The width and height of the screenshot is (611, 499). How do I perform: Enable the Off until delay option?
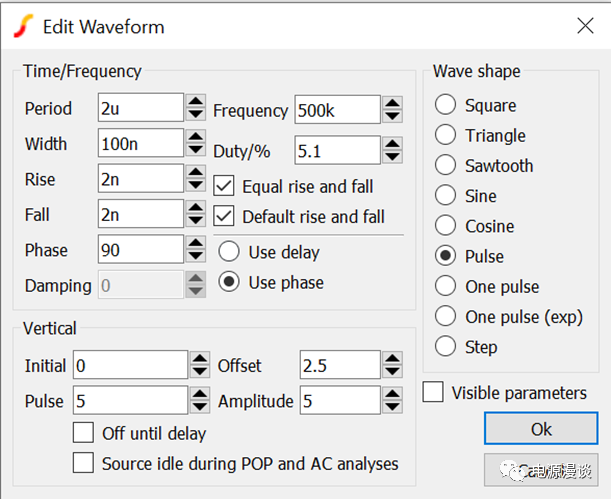(84, 433)
